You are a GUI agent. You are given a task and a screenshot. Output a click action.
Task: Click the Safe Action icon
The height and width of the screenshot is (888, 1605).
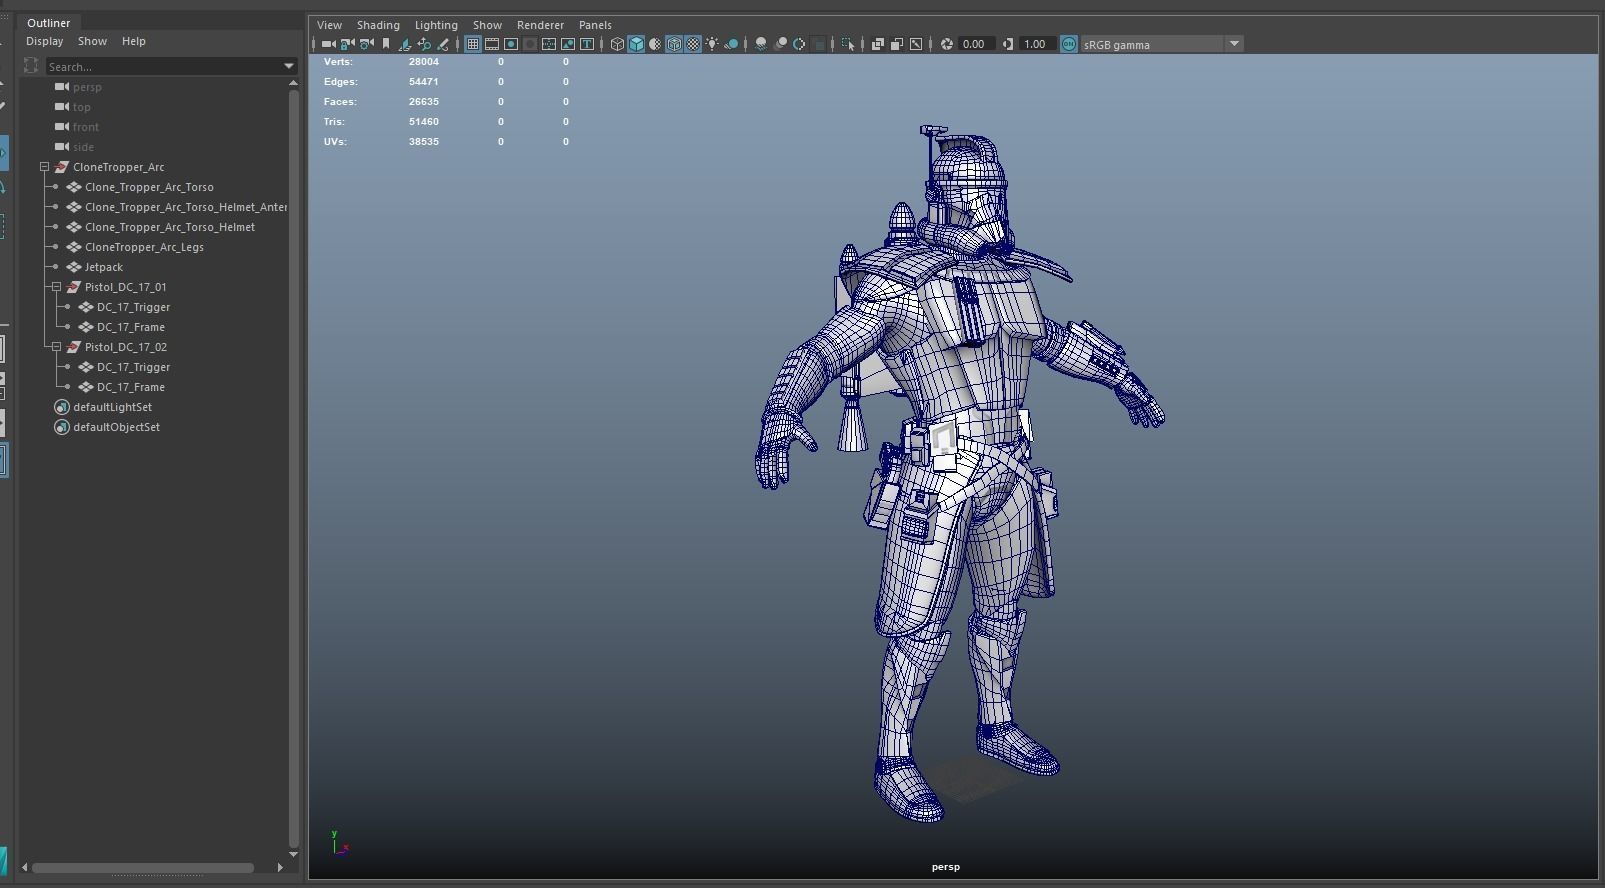568,44
